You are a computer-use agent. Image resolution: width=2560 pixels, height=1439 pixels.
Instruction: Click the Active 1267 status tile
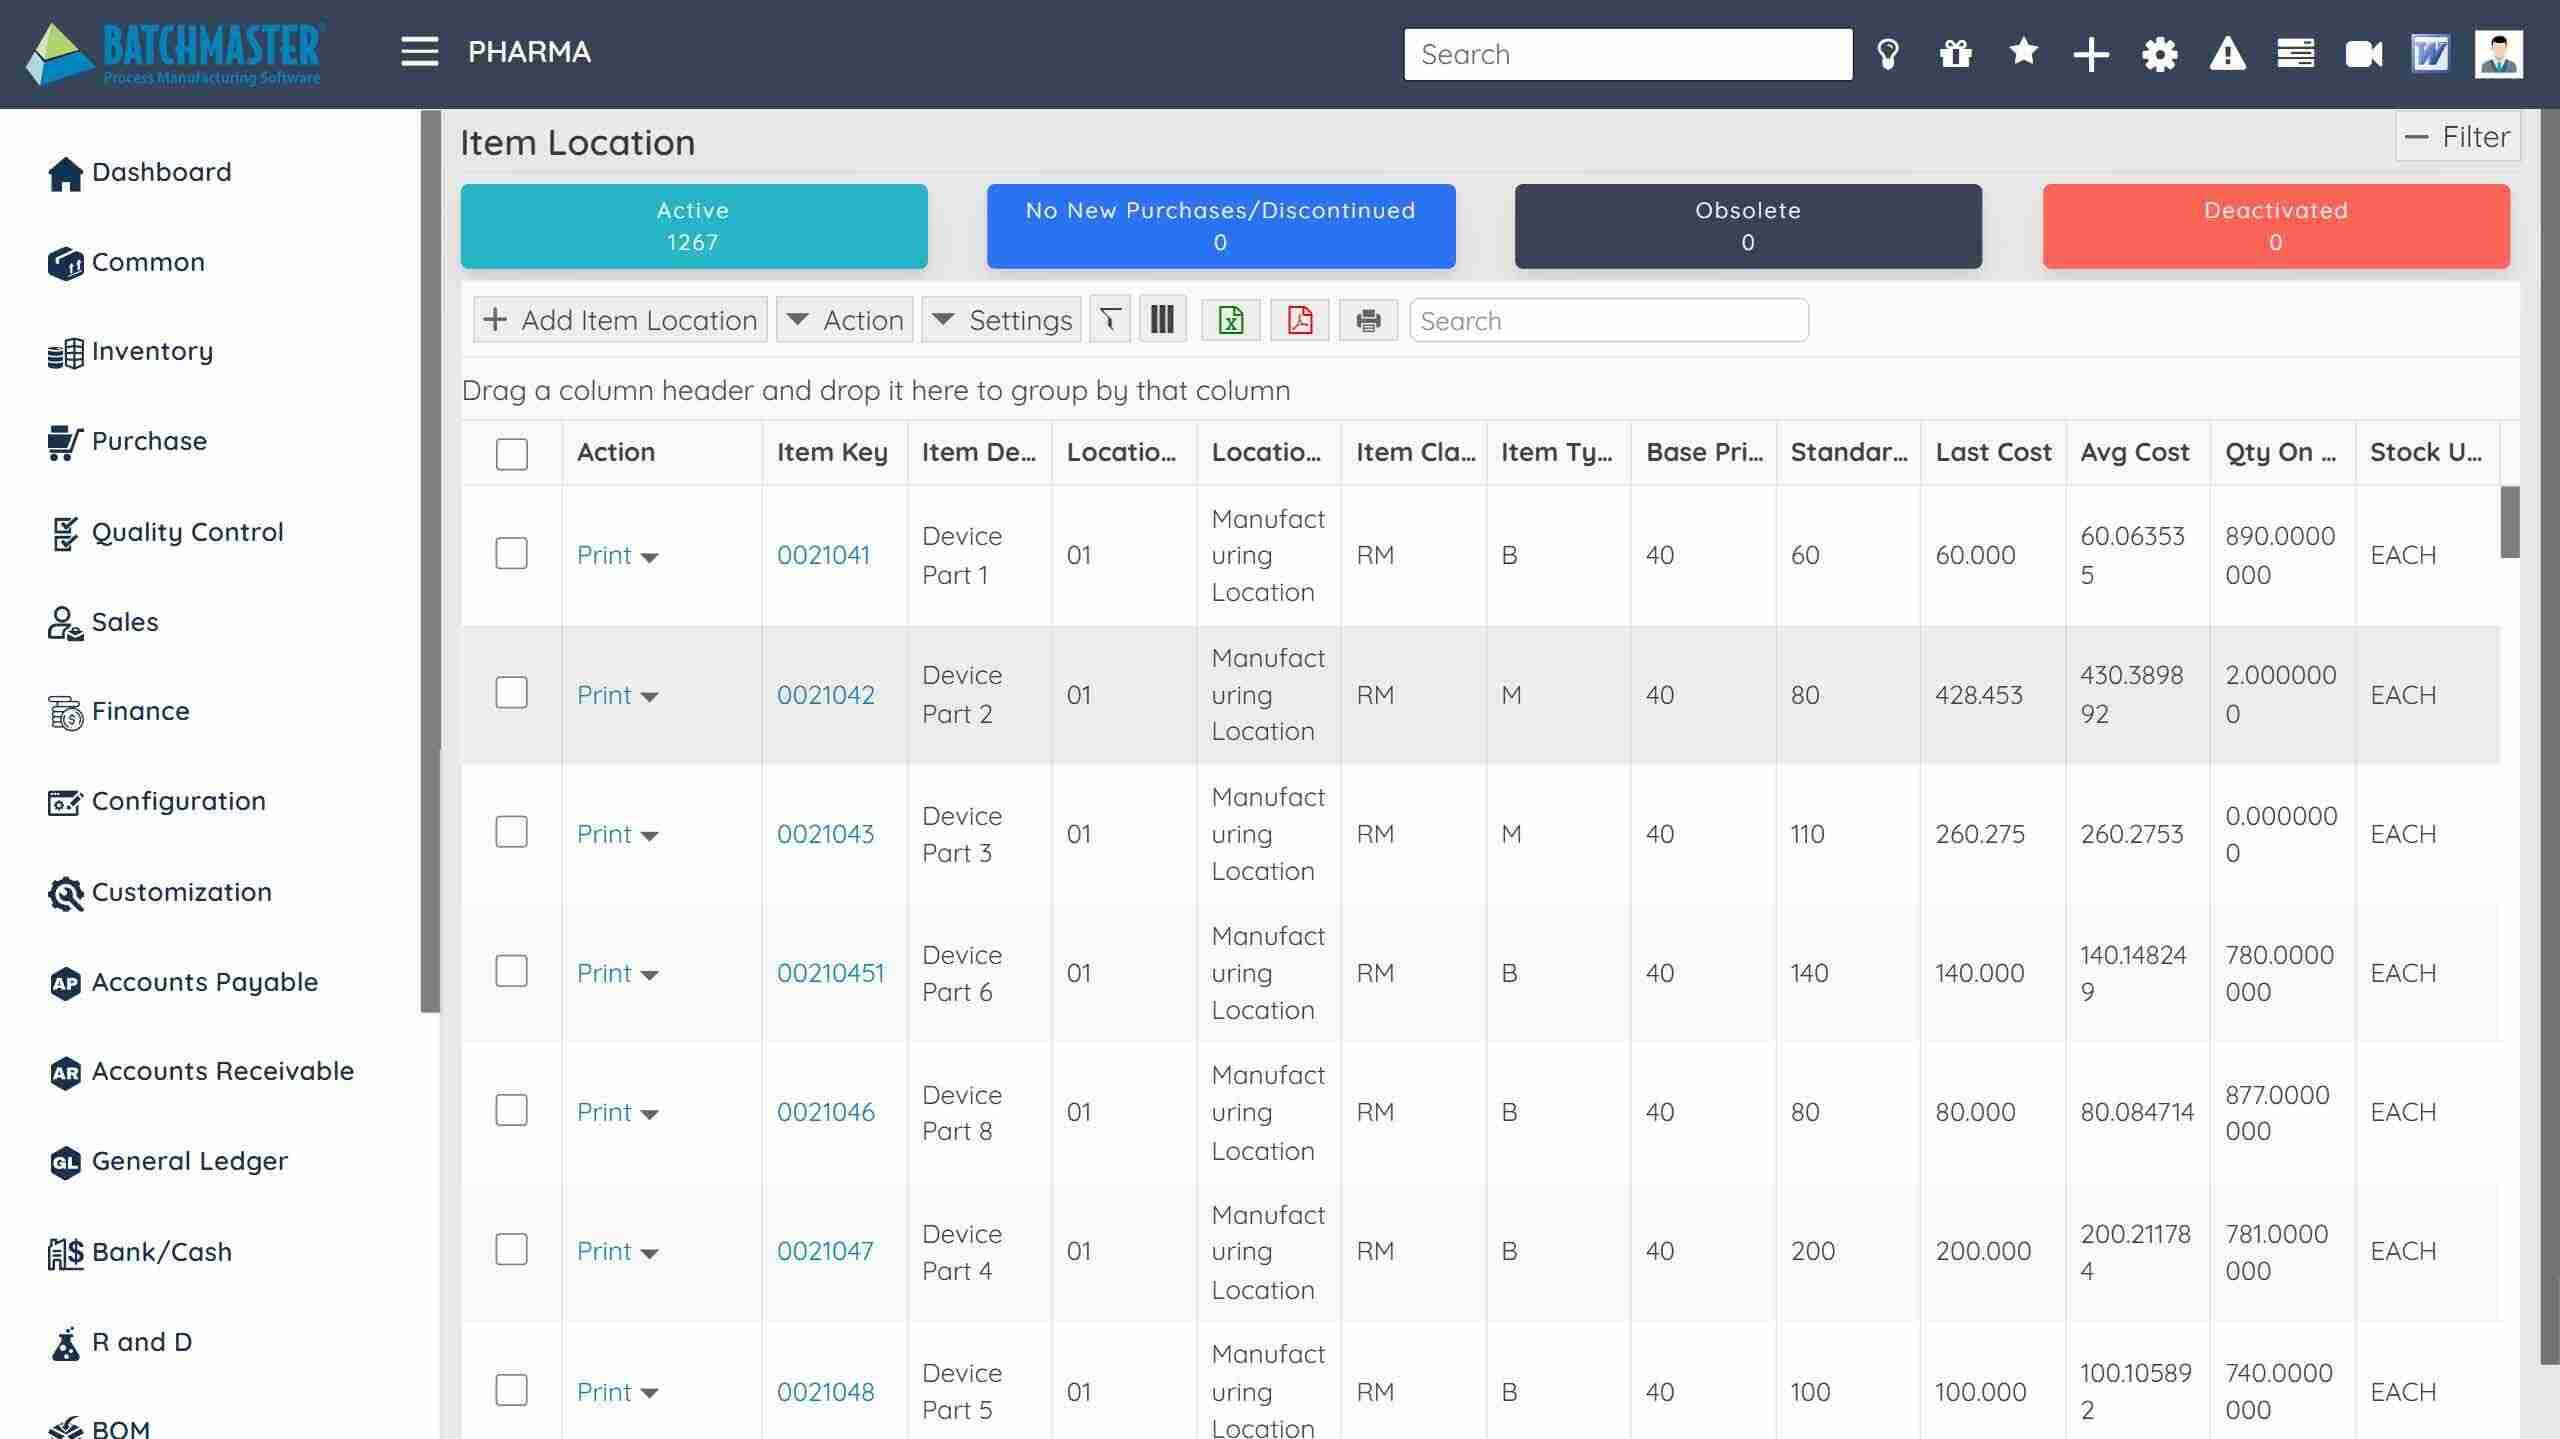coord(693,226)
